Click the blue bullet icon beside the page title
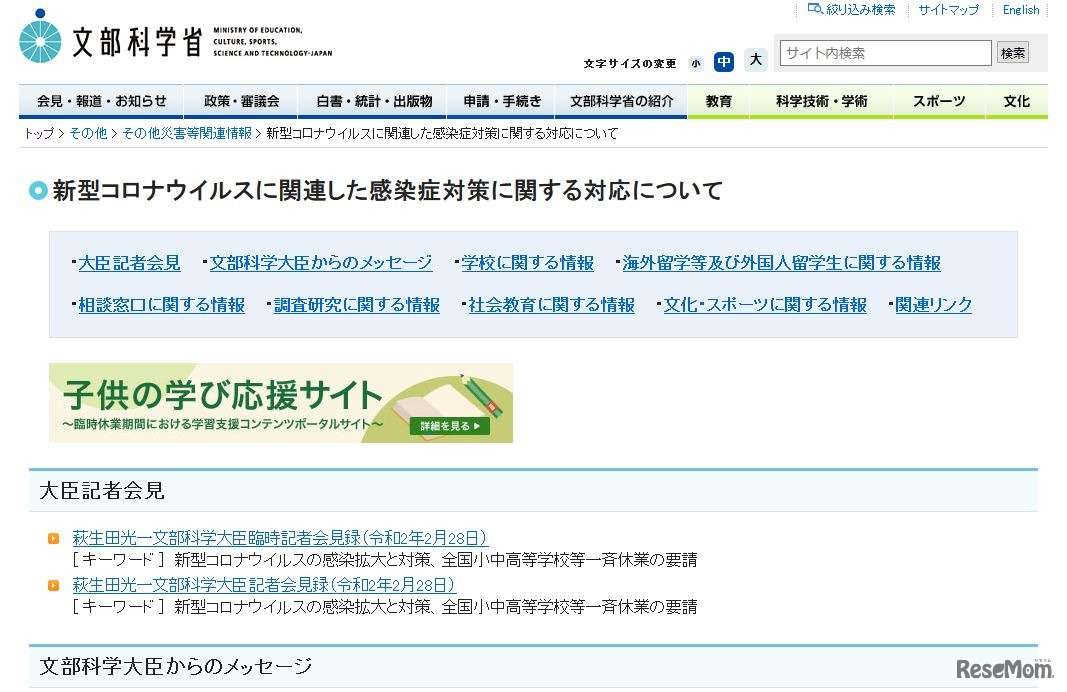This screenshot has width=1067, height=692. (39, 189)
